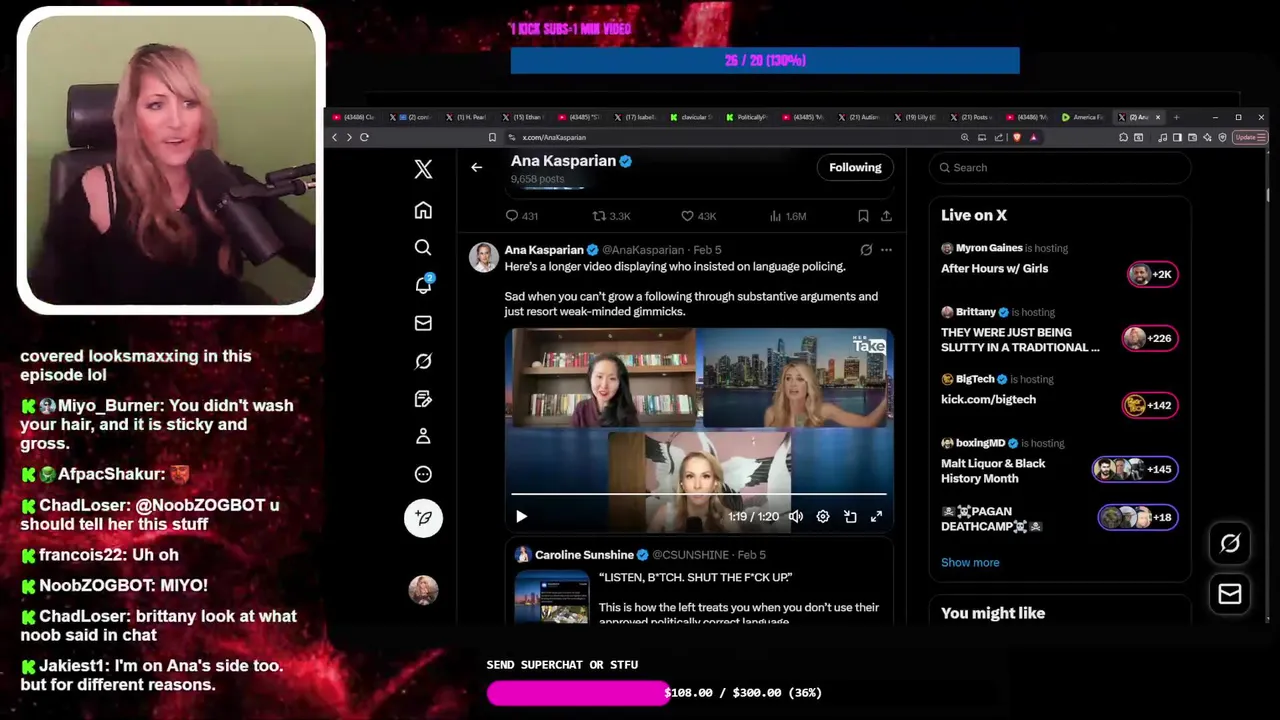Switch to the clavicular Kick tab
This screenshot has width=1280, height=720.
(693, 117)
